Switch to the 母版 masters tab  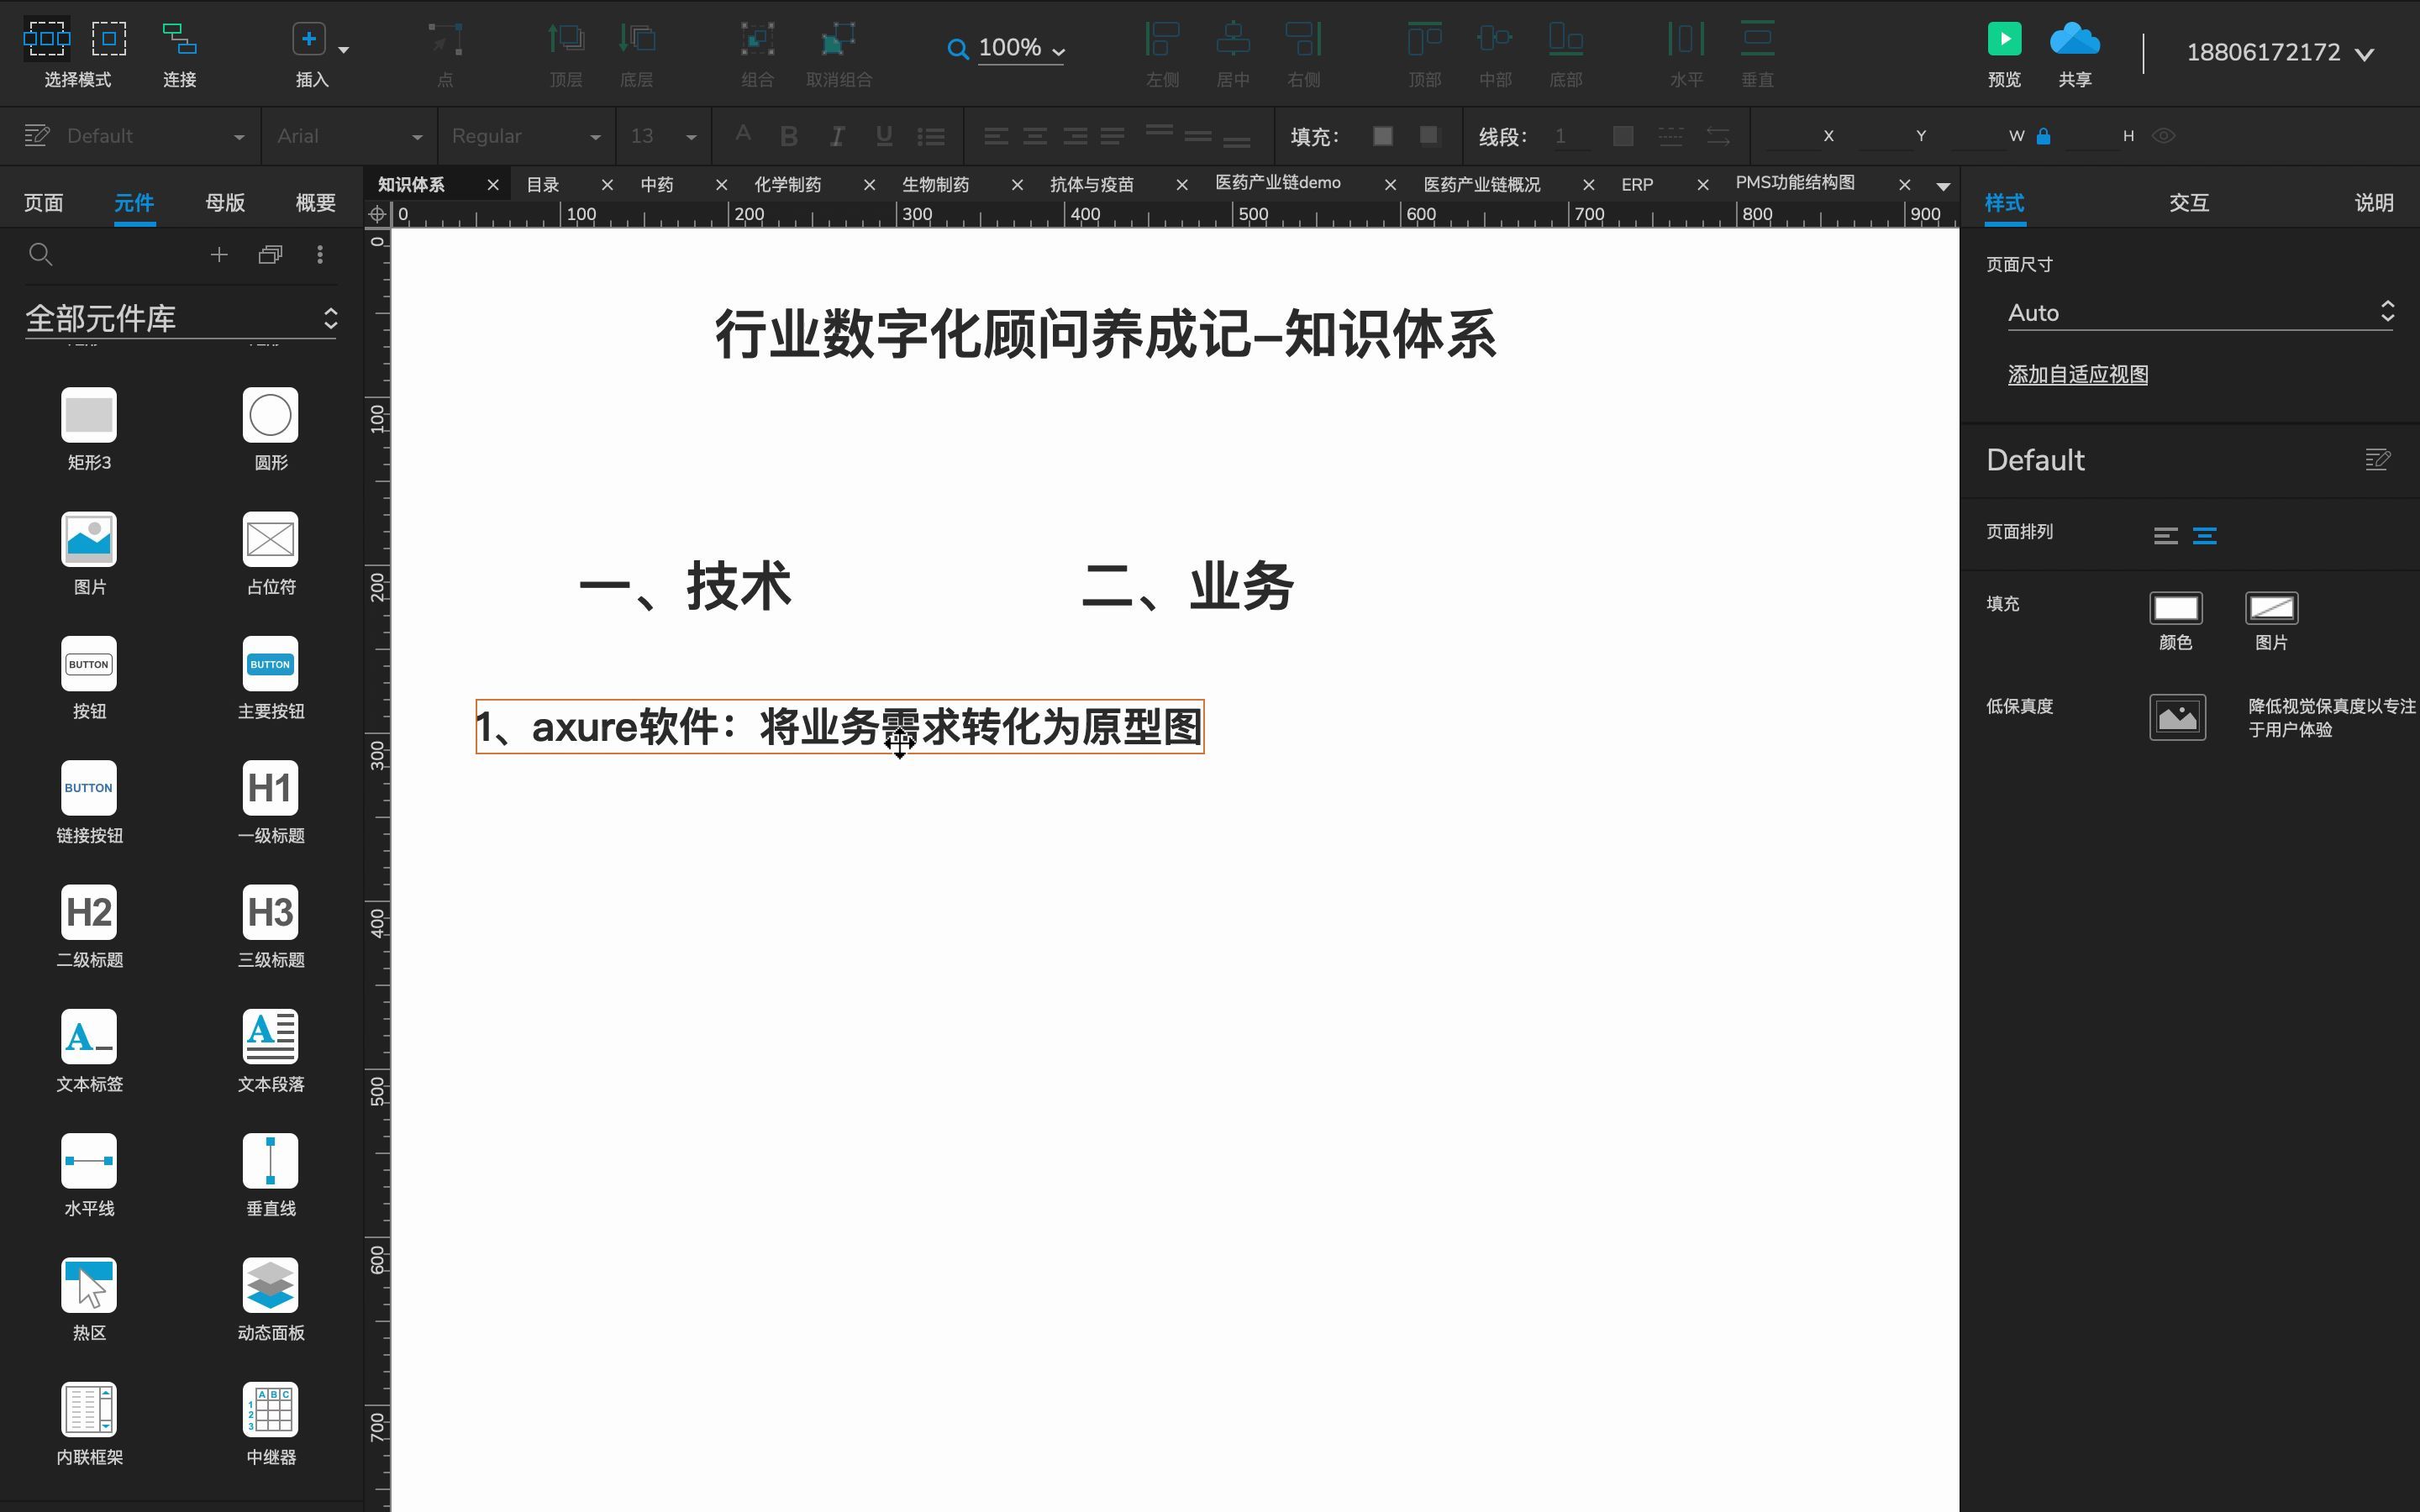point(225,203)
